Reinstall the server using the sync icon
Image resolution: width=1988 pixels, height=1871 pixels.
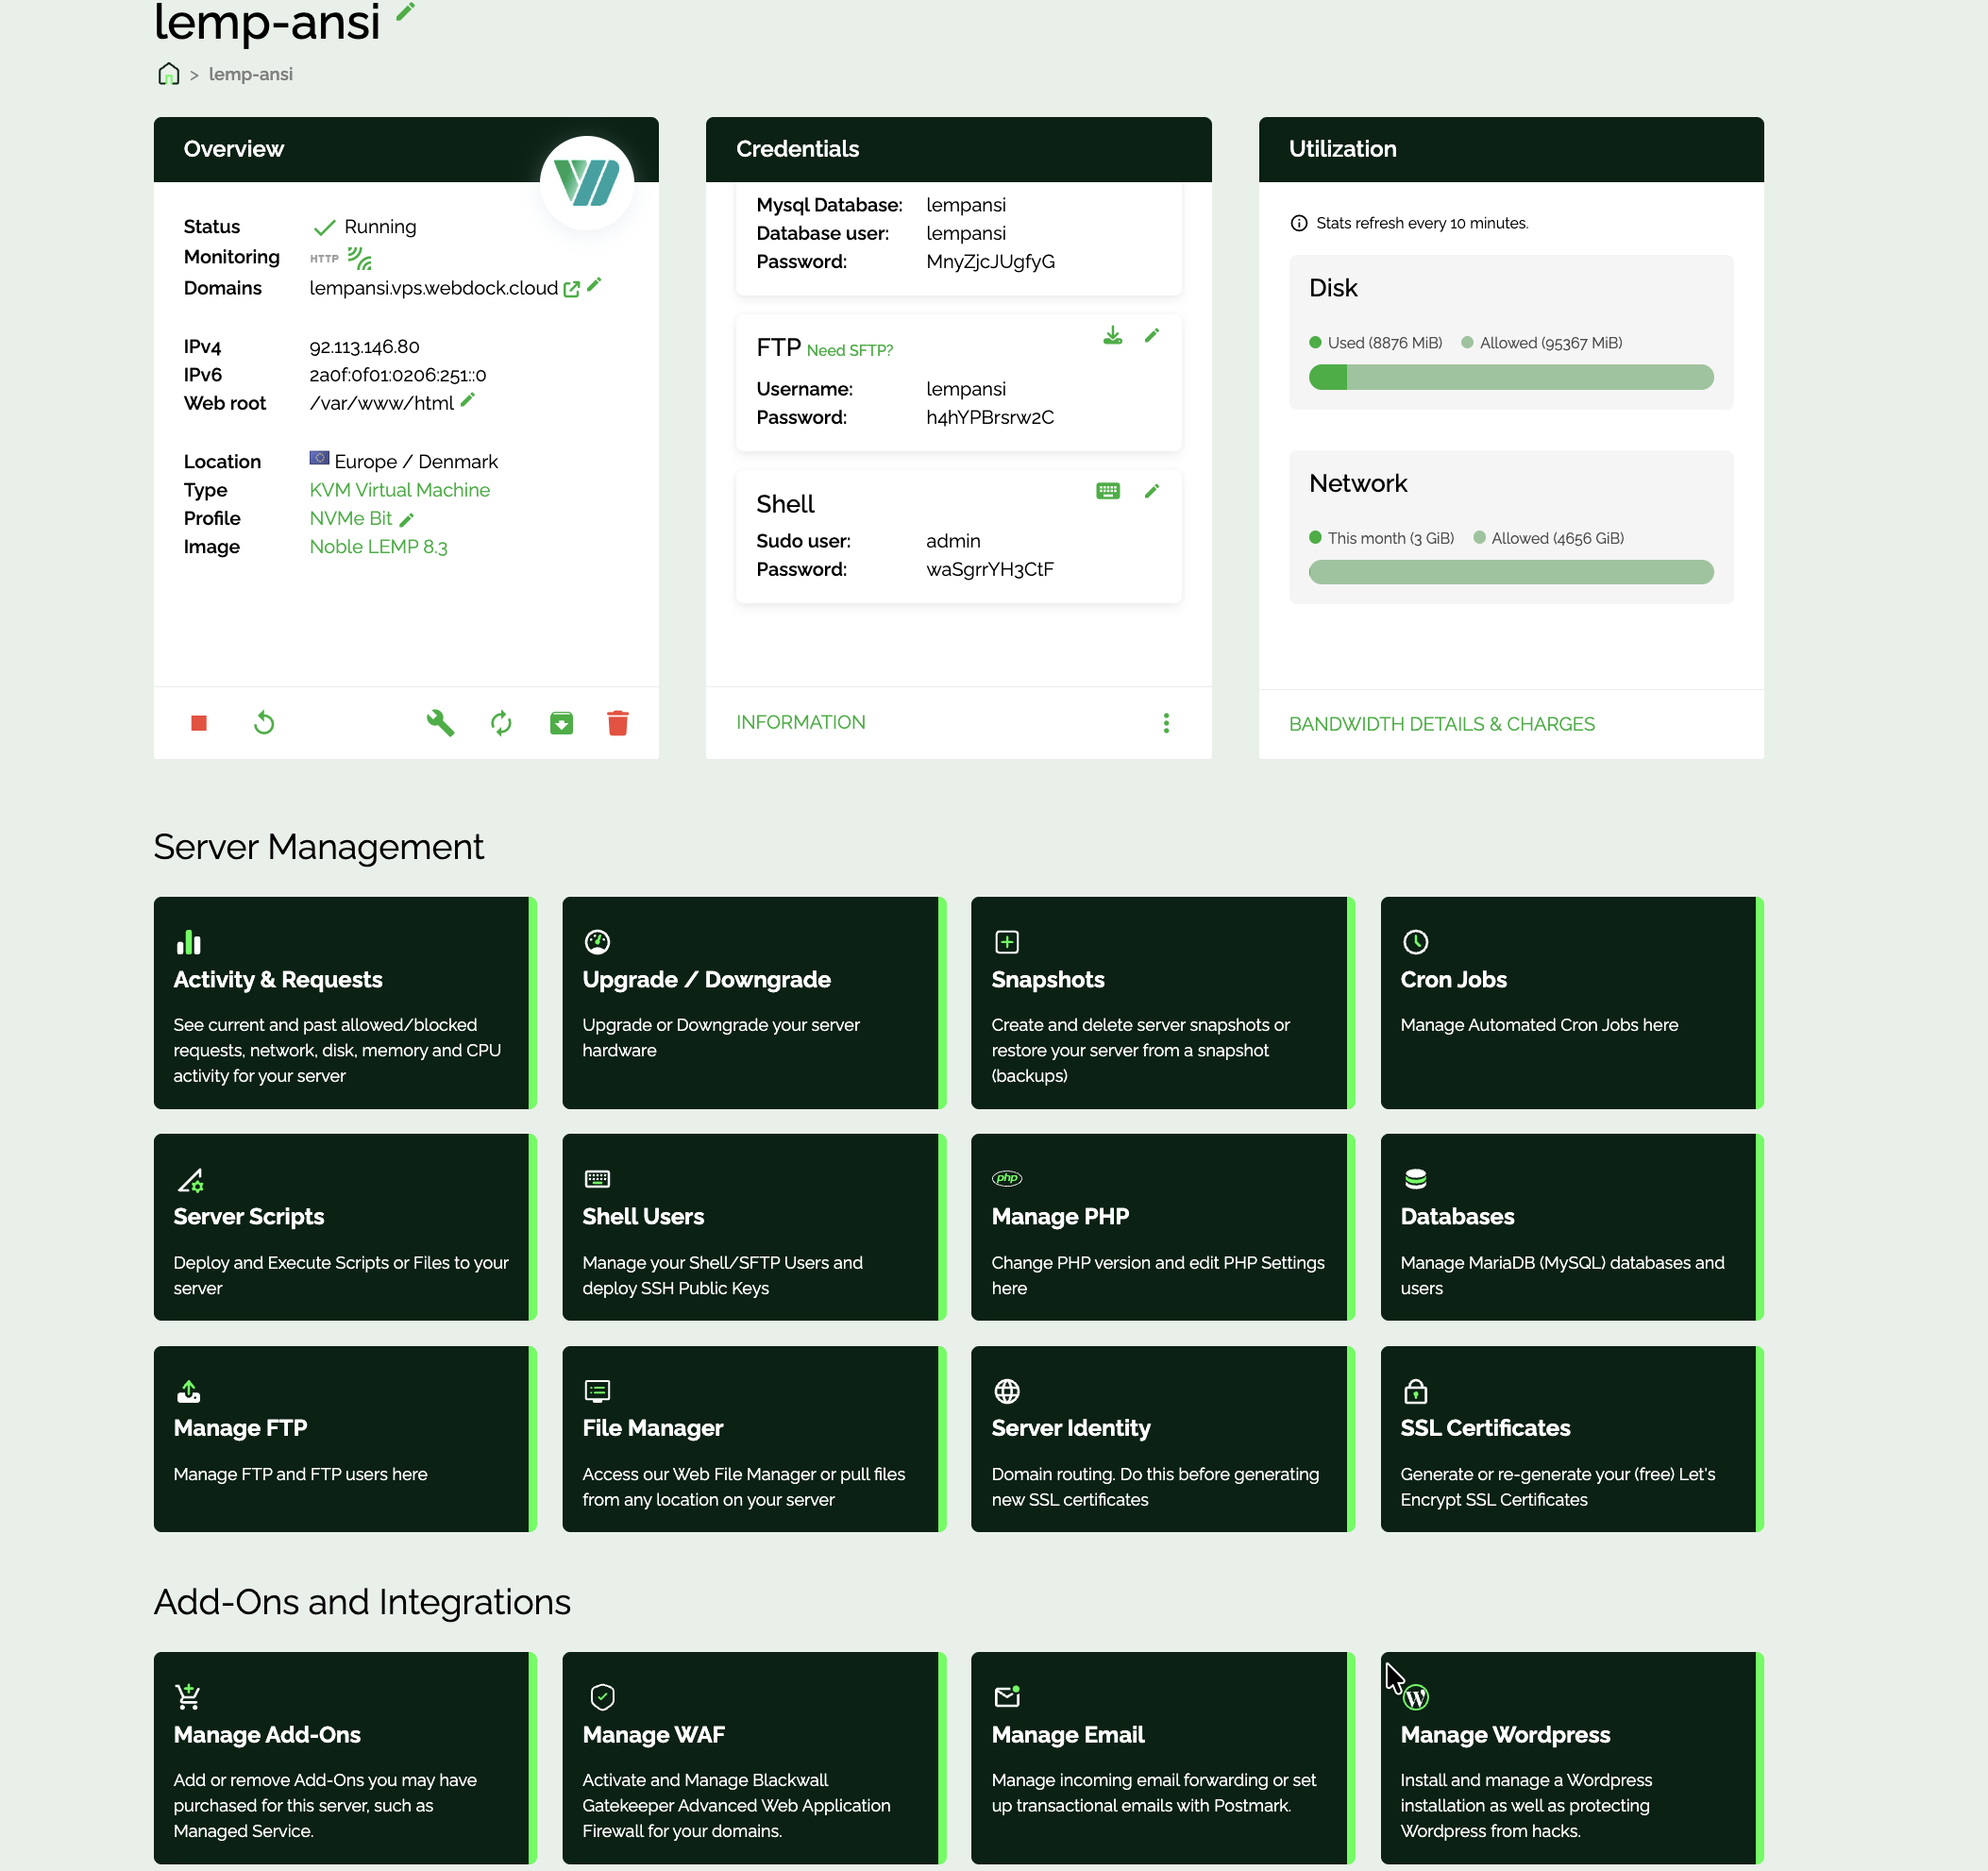[x=501, y=722]
